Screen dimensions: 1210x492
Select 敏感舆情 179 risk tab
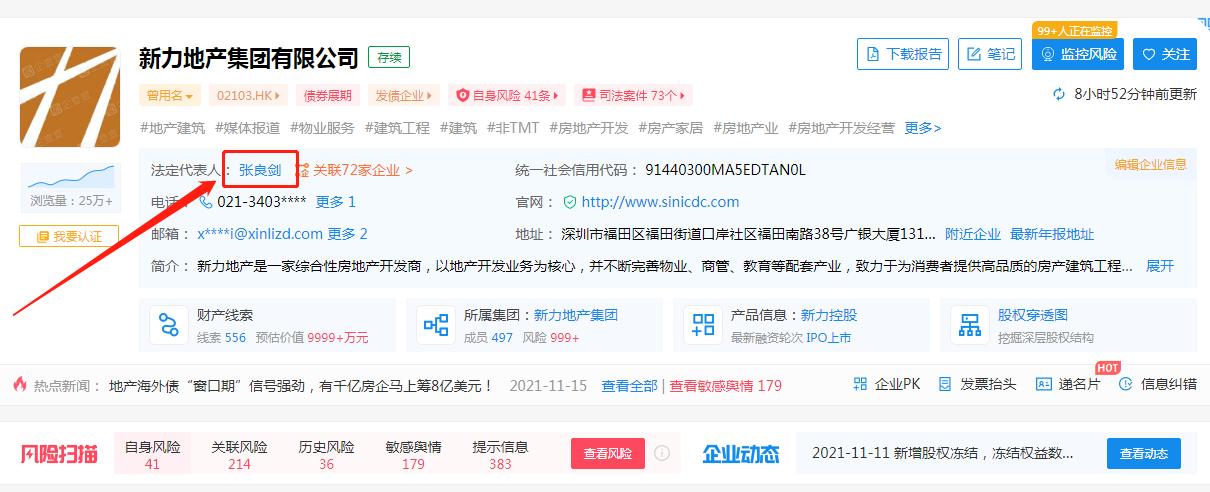coord(413,455)
